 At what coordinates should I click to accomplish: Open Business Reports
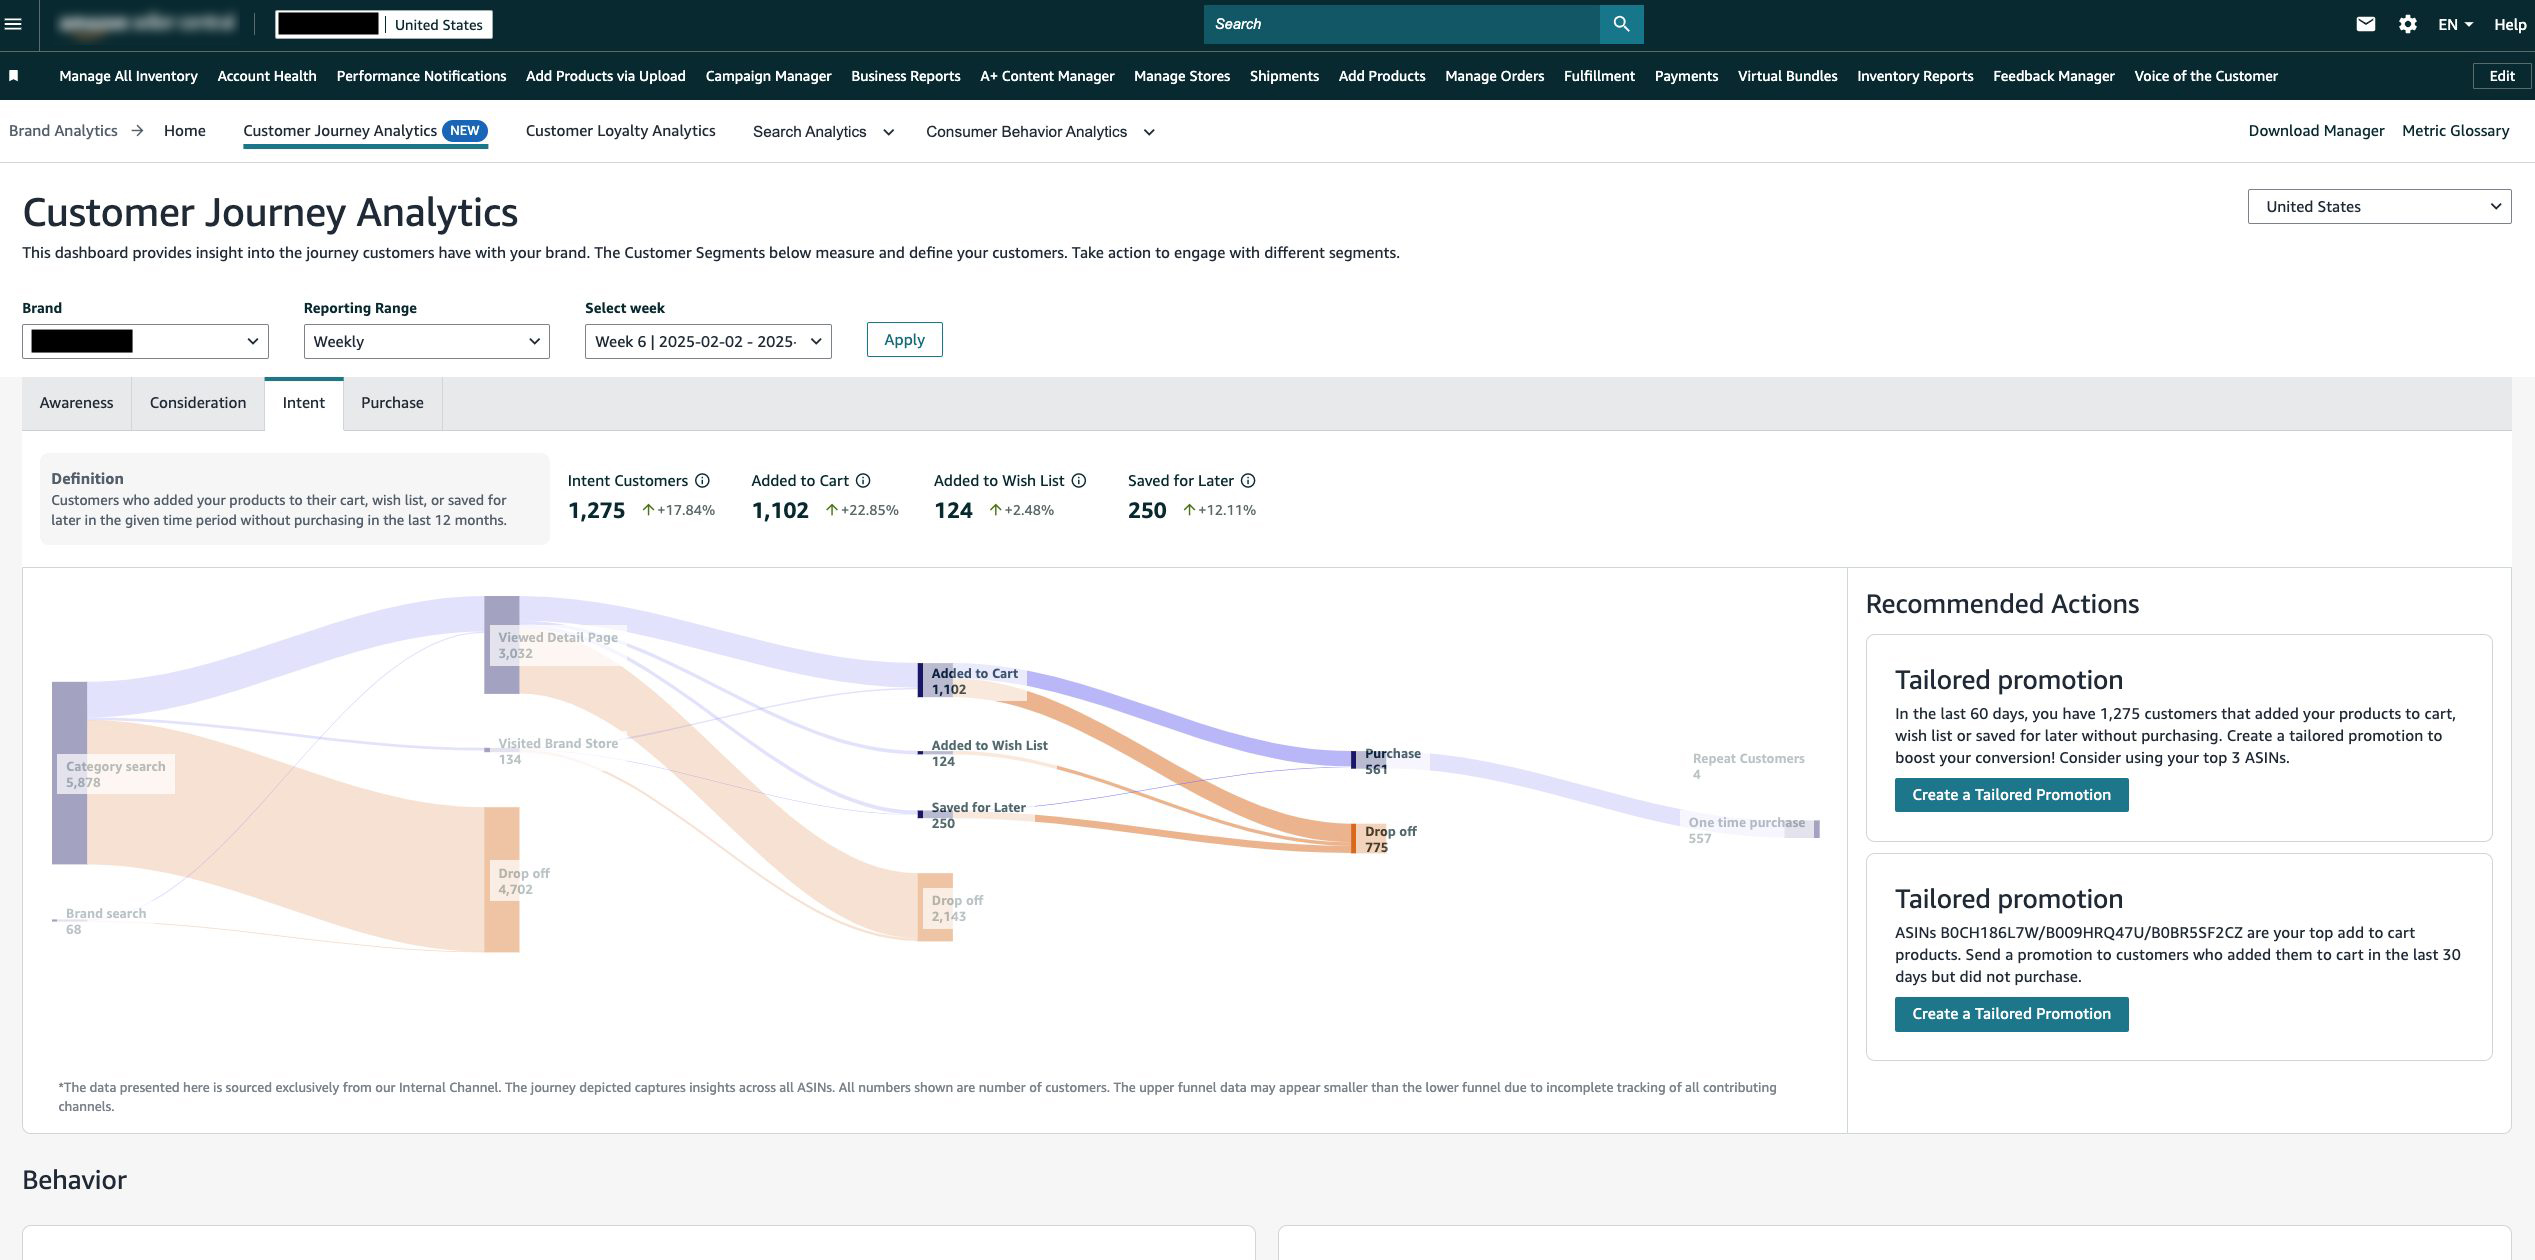tap(906, 76)
